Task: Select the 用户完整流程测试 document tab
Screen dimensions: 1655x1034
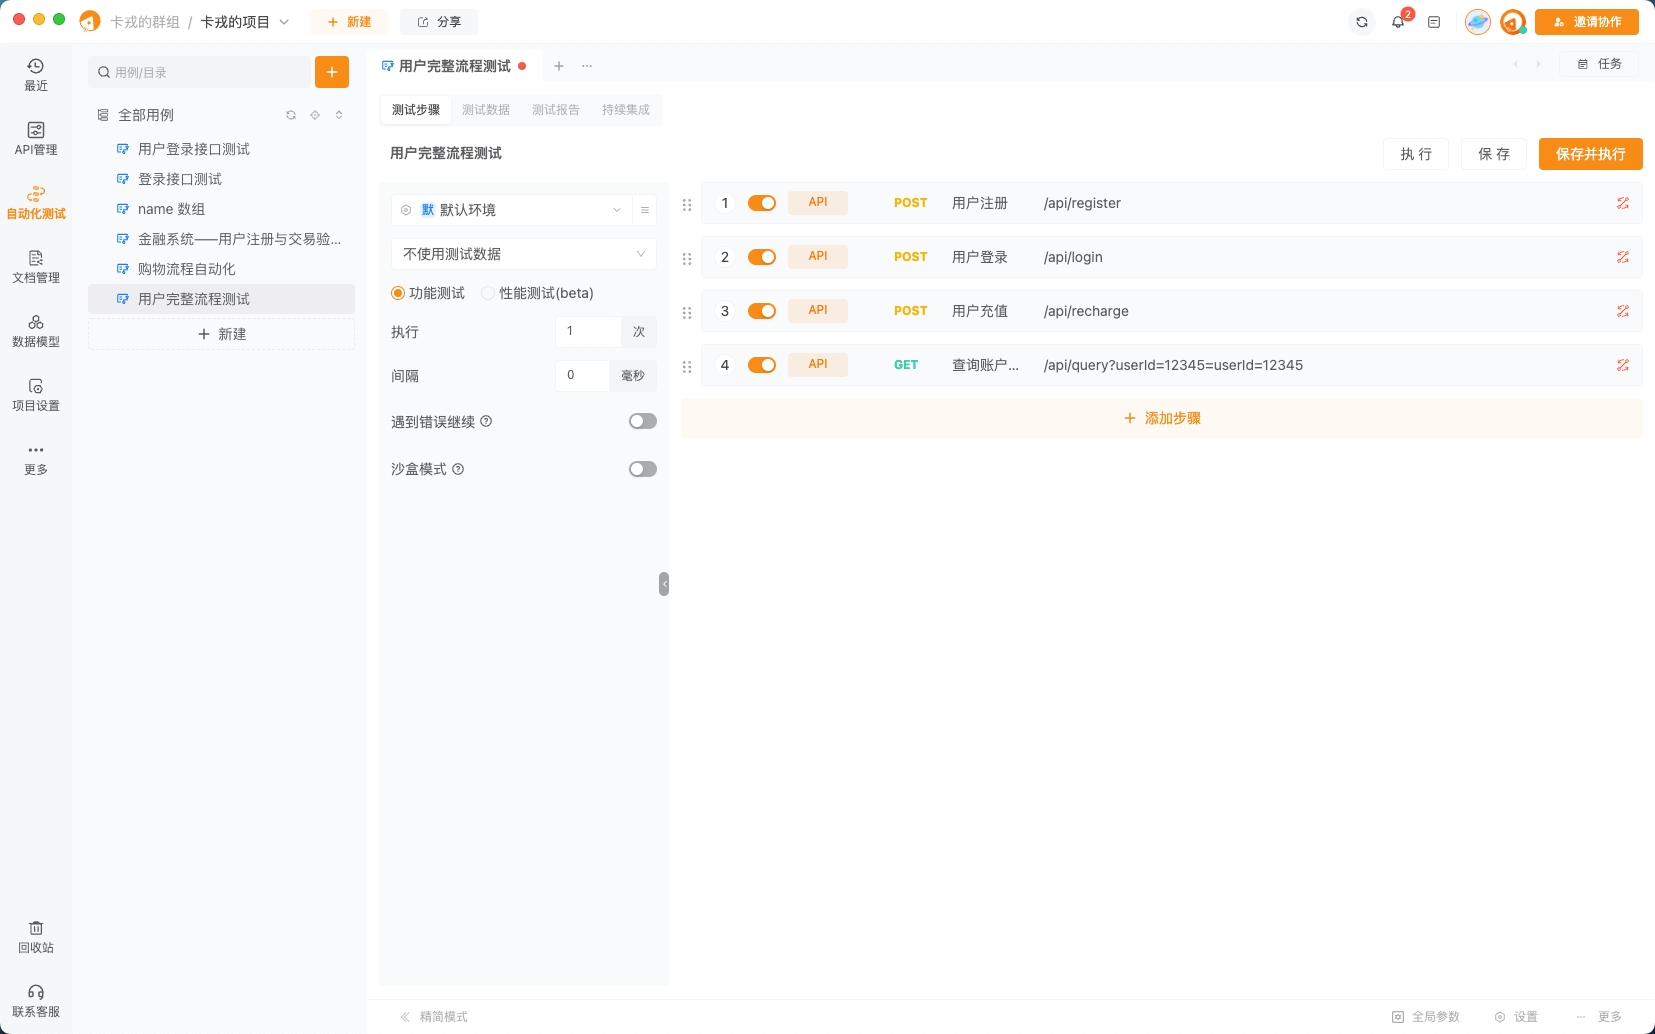Action: 454,66
